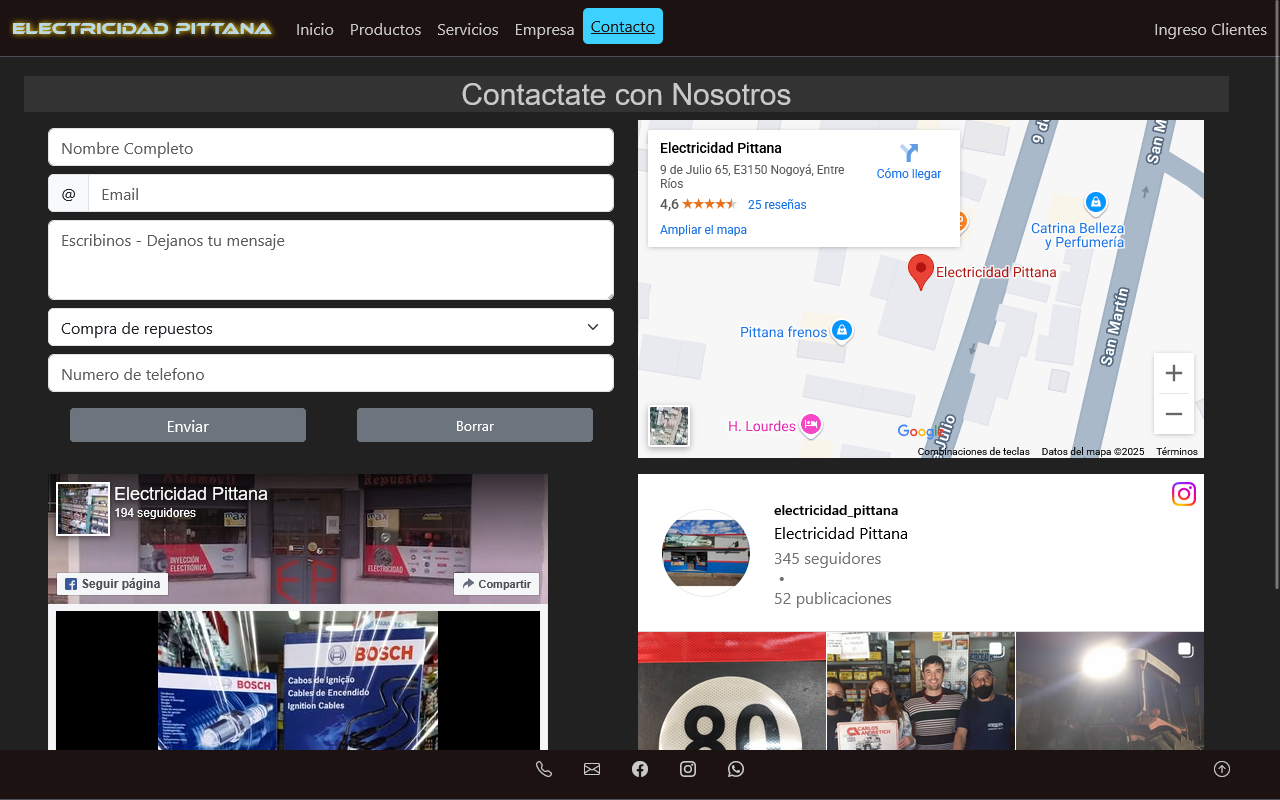Focus the Escribinos message textarea
The width and height of the screenshot is (1280, 800).
tap(331, 260)
